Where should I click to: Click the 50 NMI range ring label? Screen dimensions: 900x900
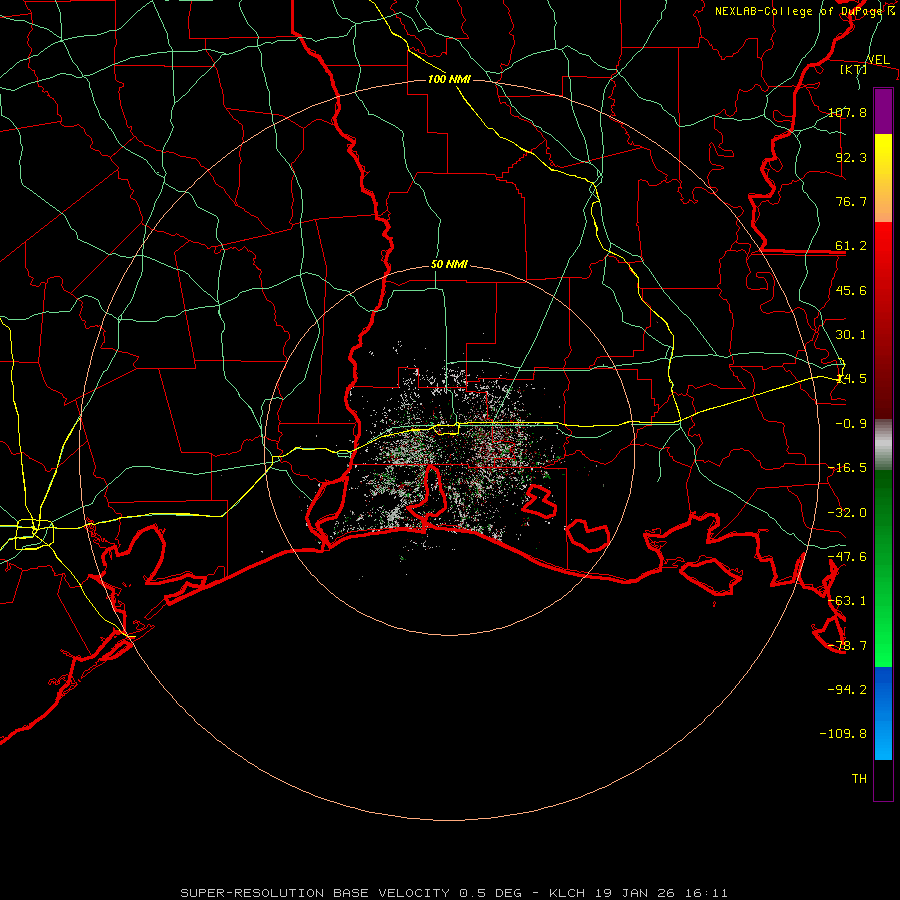[x=449, y=264]
